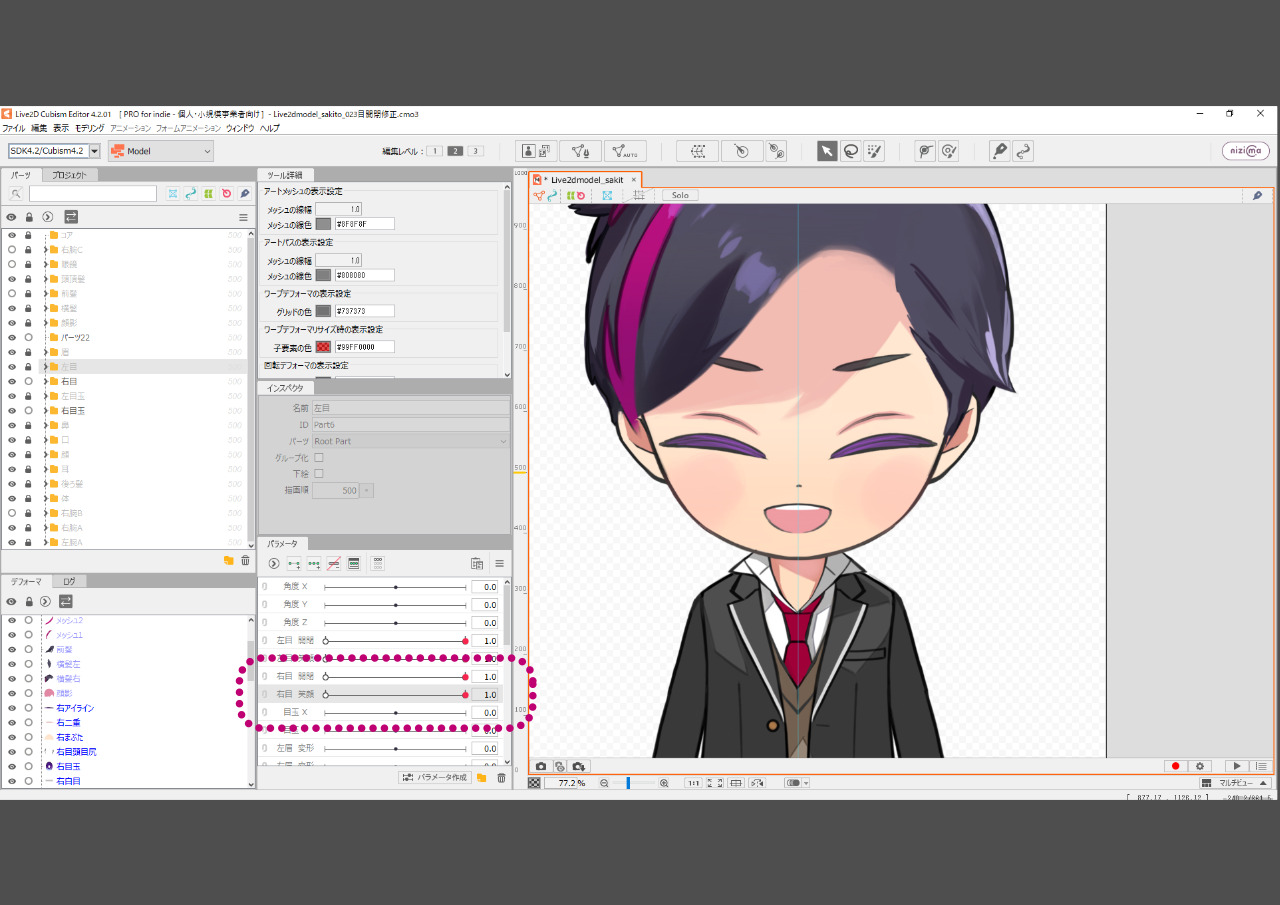The height and width of the screenshot is (905, 1280).
Task: Add three keys to the parameter
Action: [314, 564]
